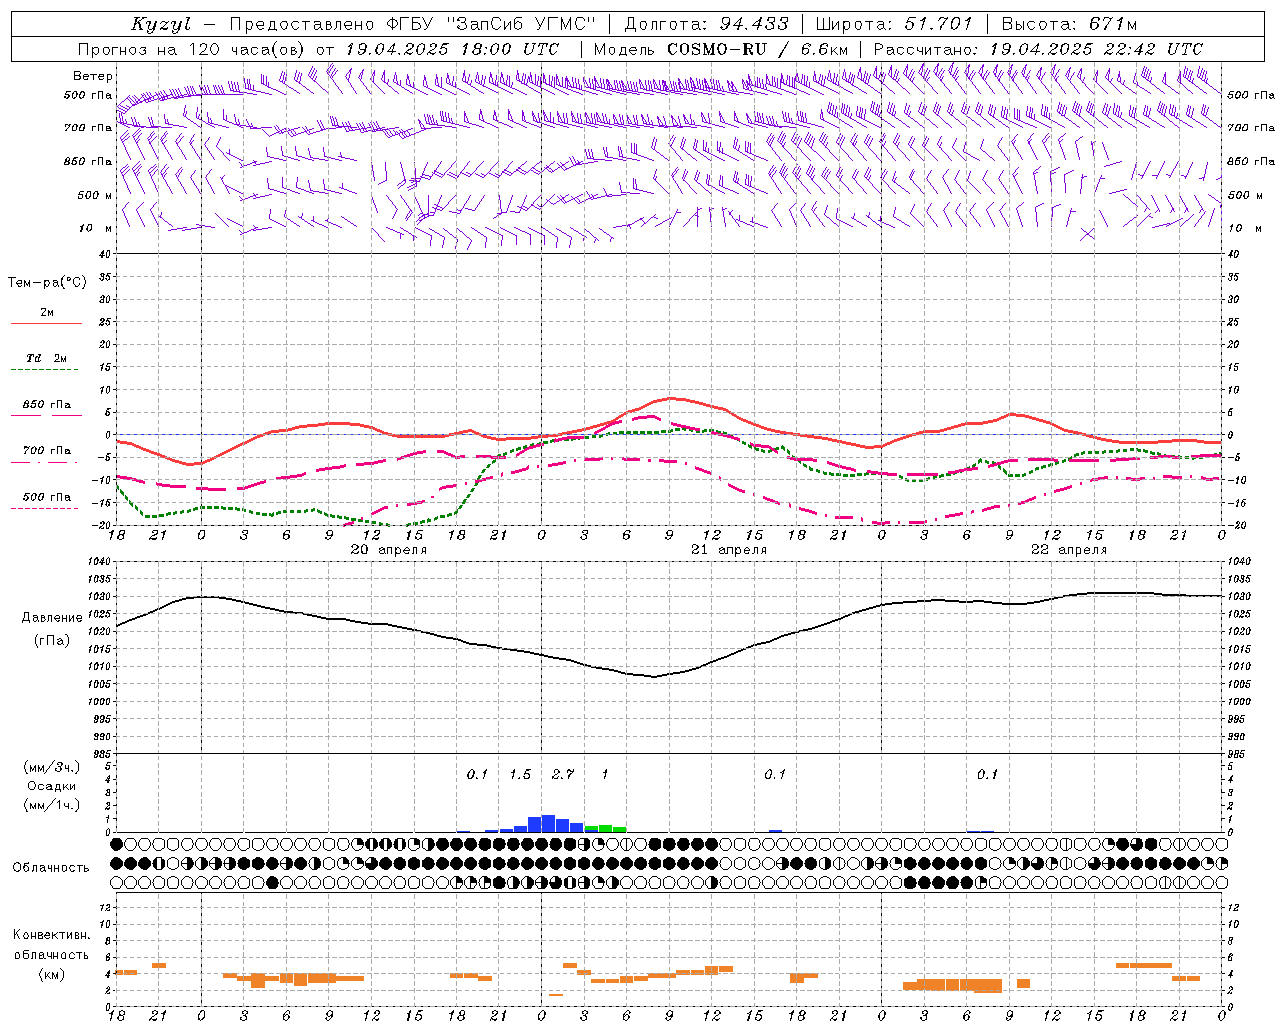Click the "20 апреля" date label

tap(388, 550)
